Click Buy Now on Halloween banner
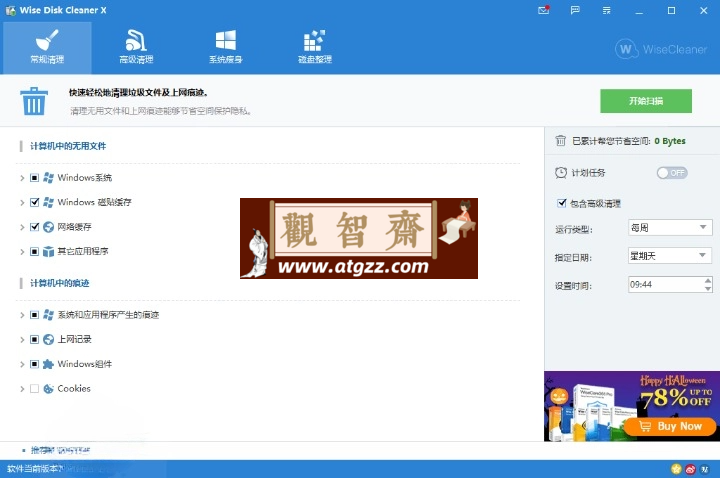Image resolution: width=720 pixels, height=478 pixels. coord(671,426)
